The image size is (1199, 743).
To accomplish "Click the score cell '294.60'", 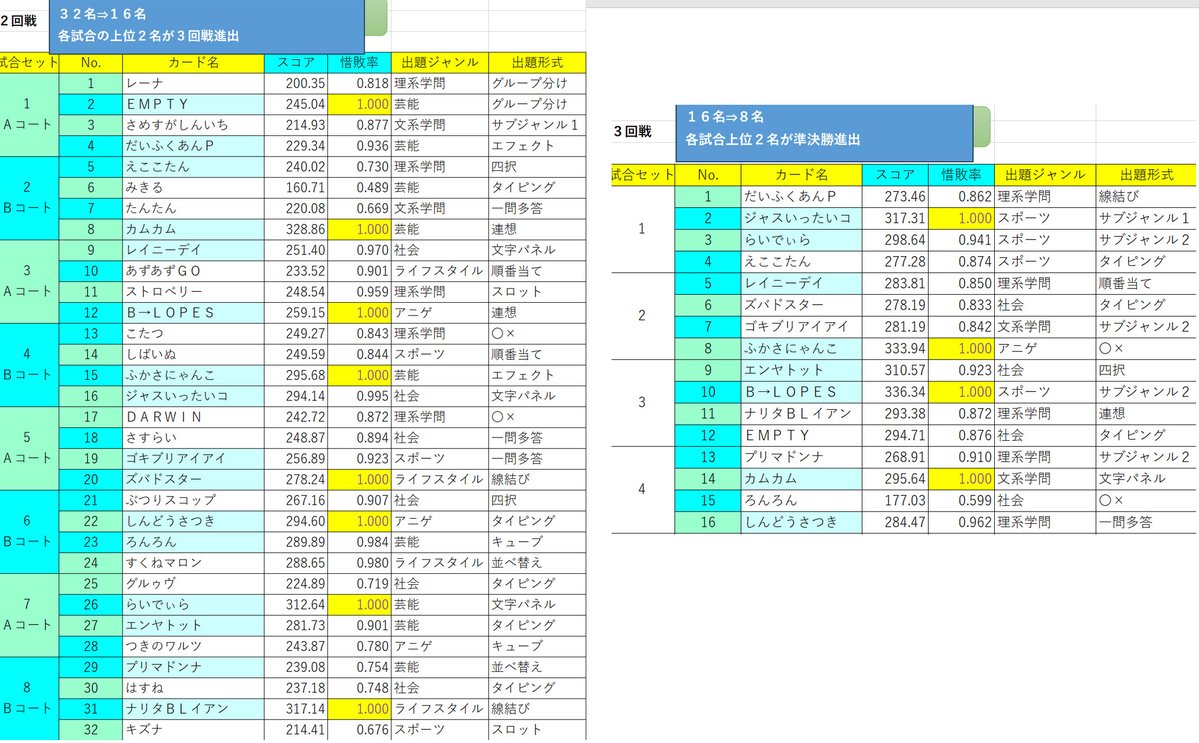I will (296, 521).
